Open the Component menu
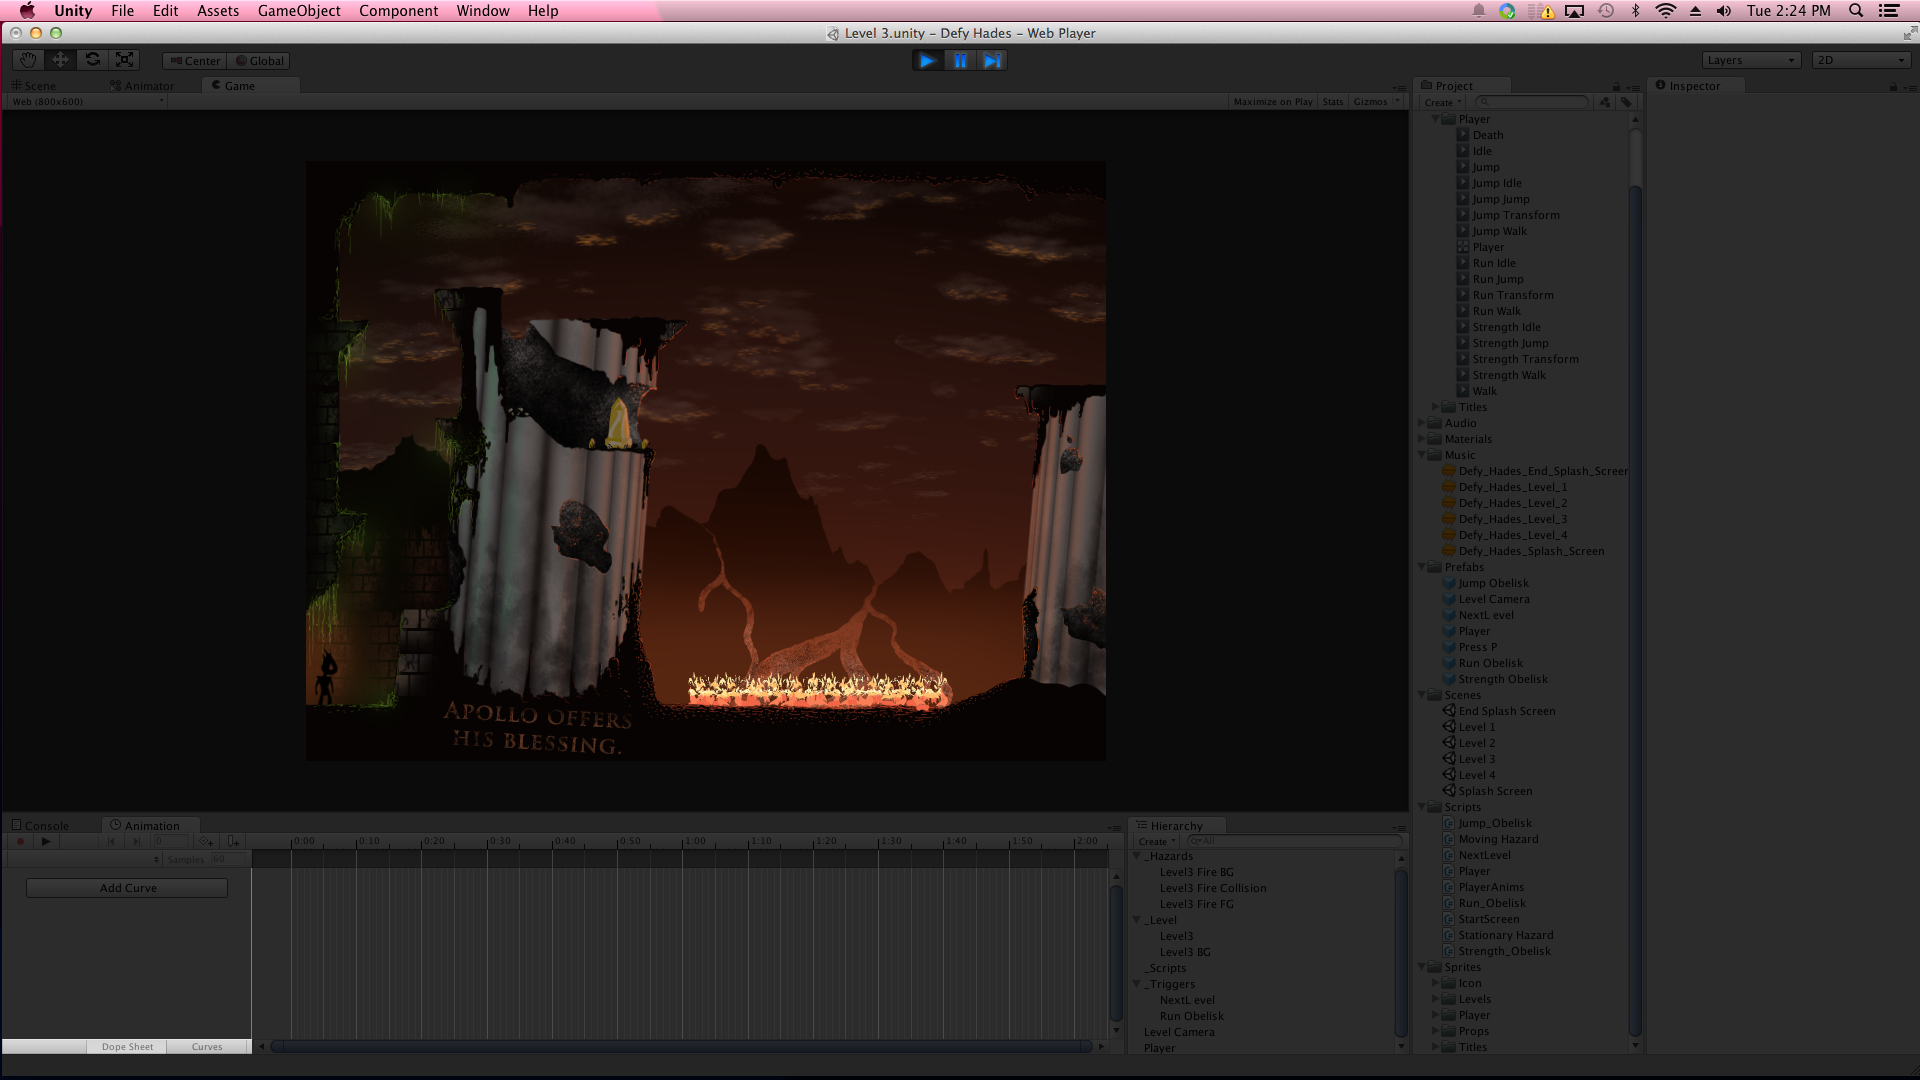The height and width of the screenshot is (1080, 1920). point(398,11)
